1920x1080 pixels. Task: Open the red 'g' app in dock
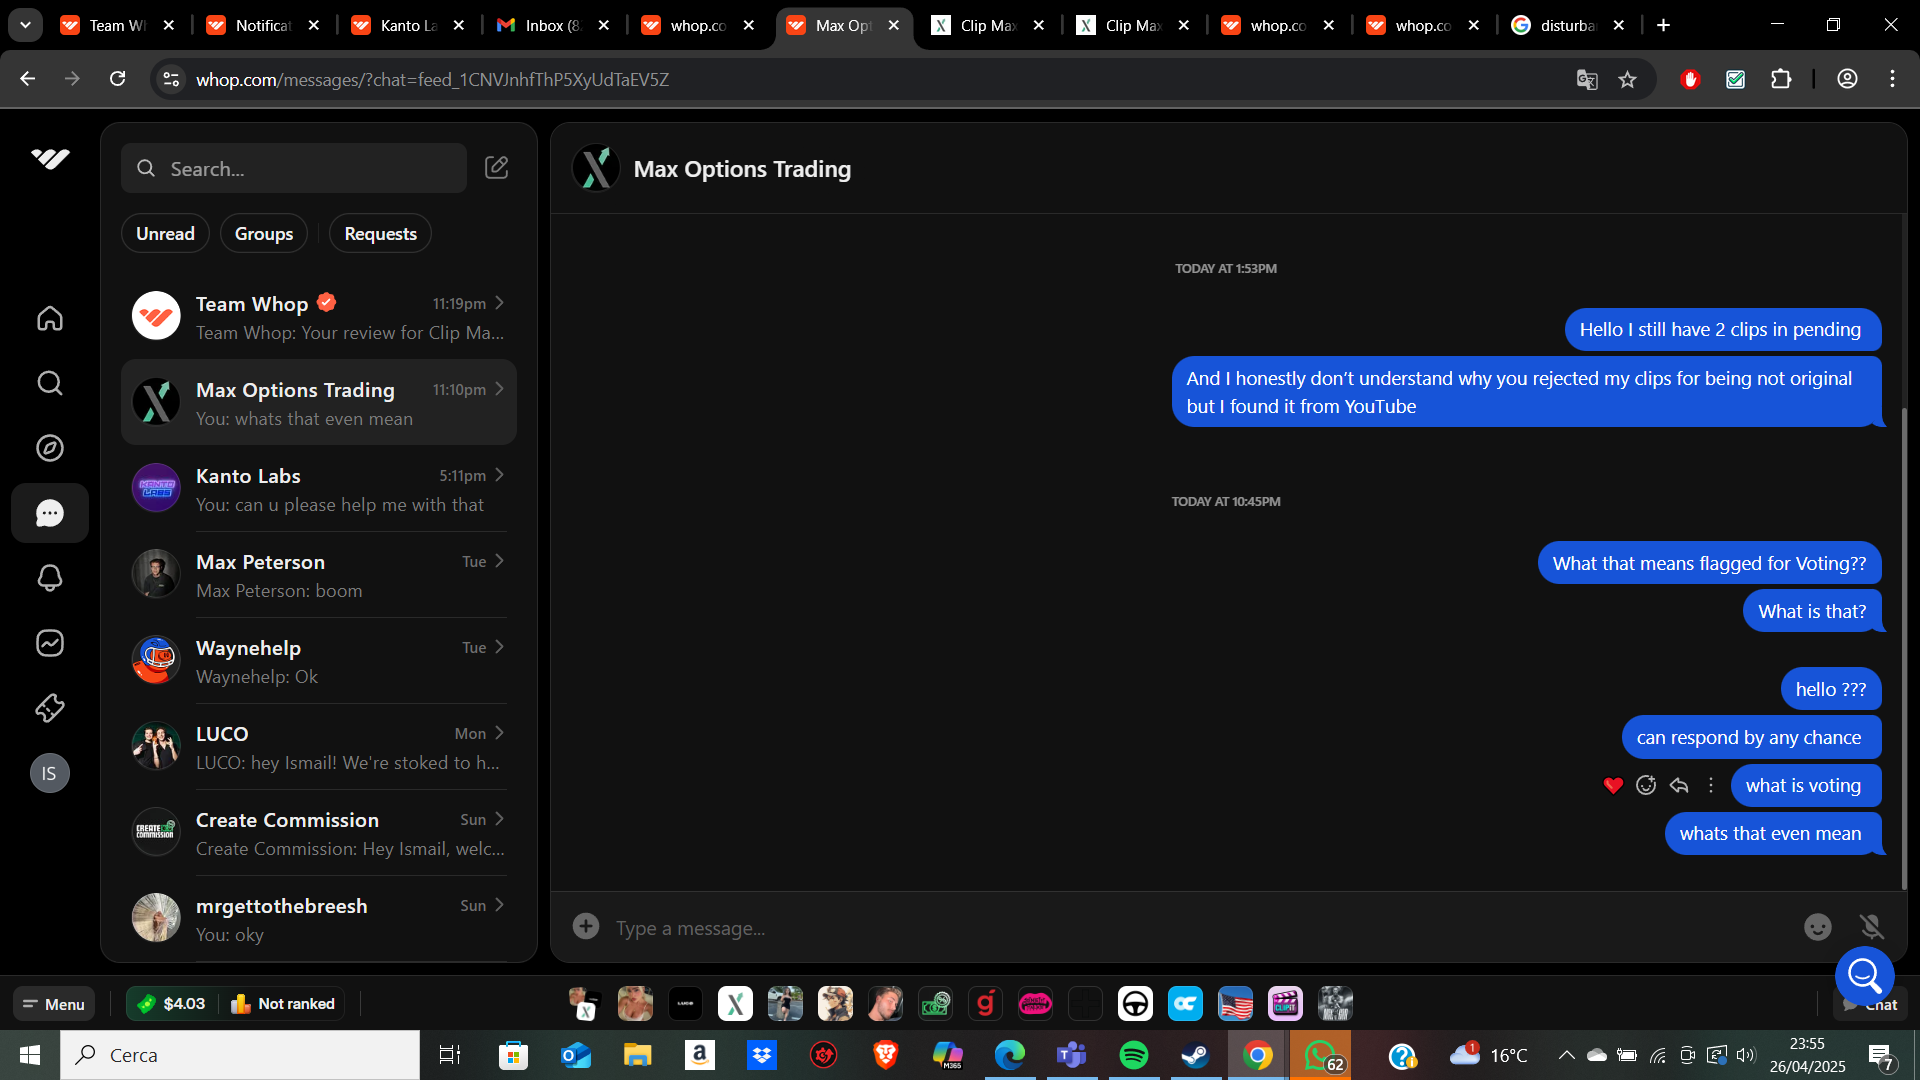click(x=985, y=1003)
